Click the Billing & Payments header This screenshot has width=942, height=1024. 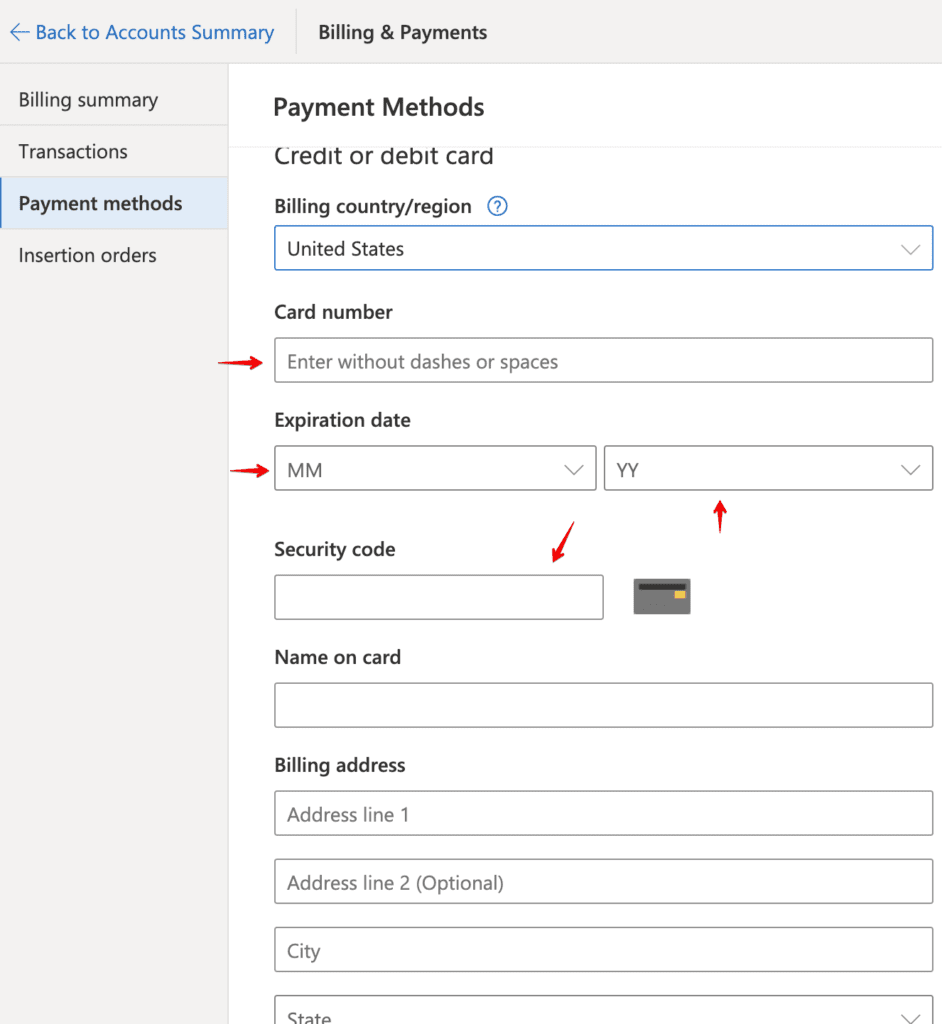coord(402,32)
